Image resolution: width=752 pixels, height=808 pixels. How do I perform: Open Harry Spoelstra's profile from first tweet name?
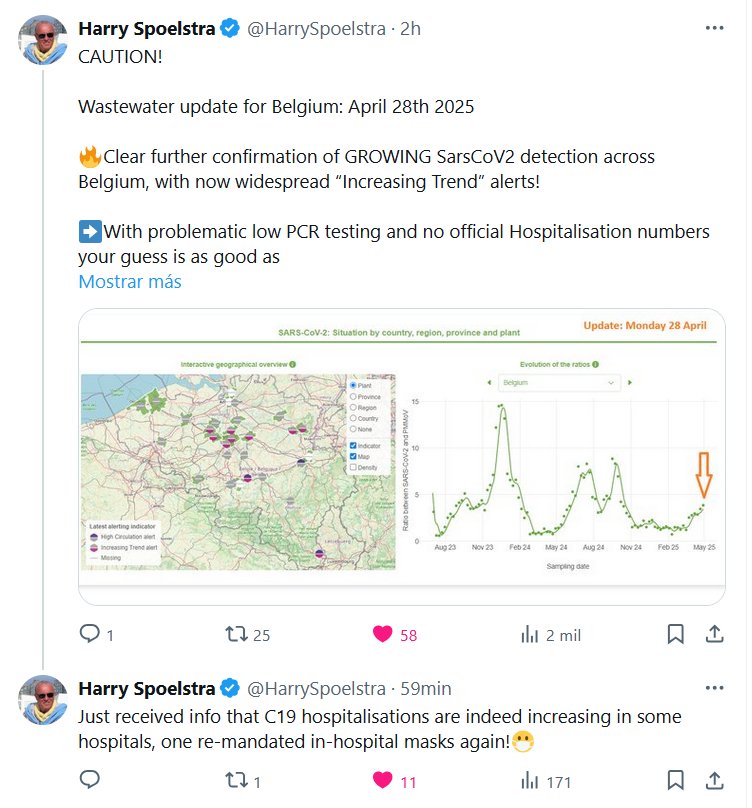[146, 28]
